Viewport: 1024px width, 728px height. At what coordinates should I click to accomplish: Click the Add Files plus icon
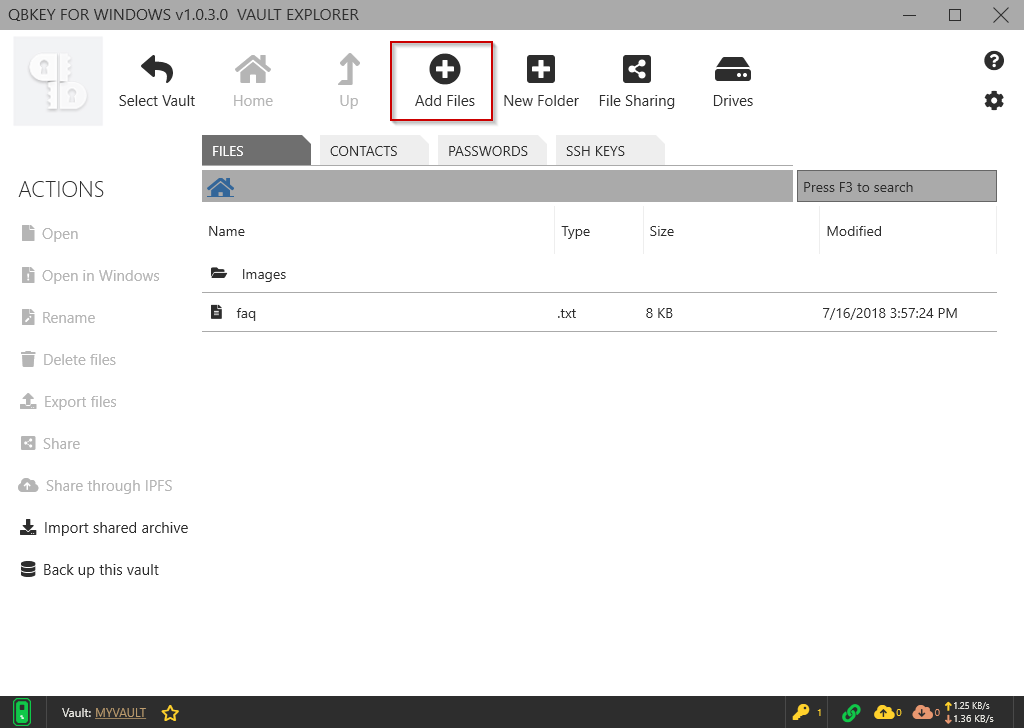point(445,69)
